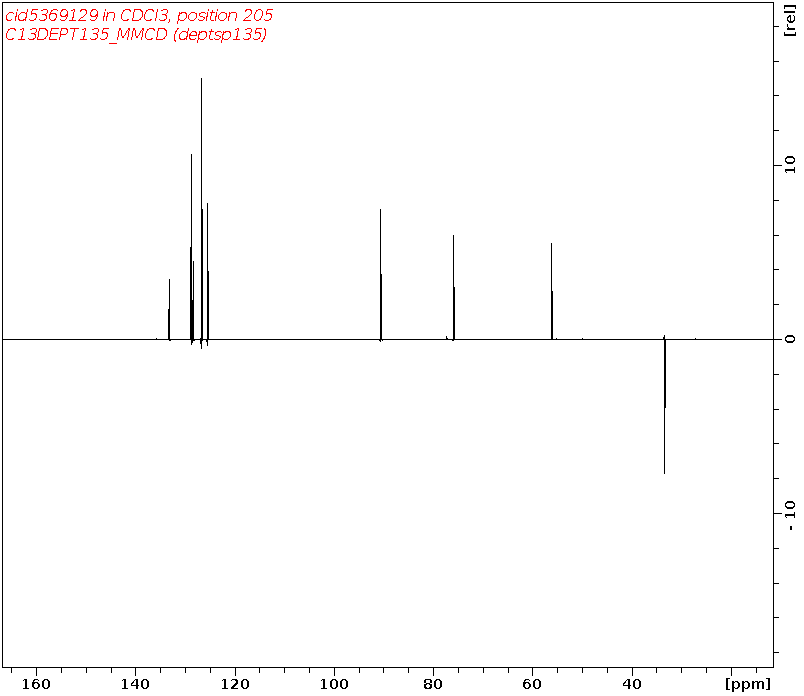Viewport: 804px width, 696px height.
Task: Select the tallest peak near 127 ppm
Action: tap(202, 210)
